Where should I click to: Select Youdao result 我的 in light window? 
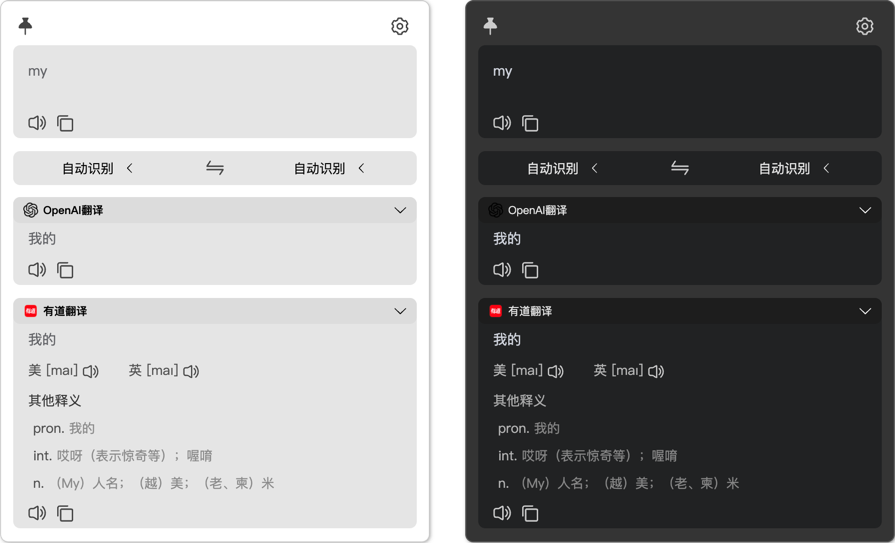pyautogui.click(x=42, y=340)
